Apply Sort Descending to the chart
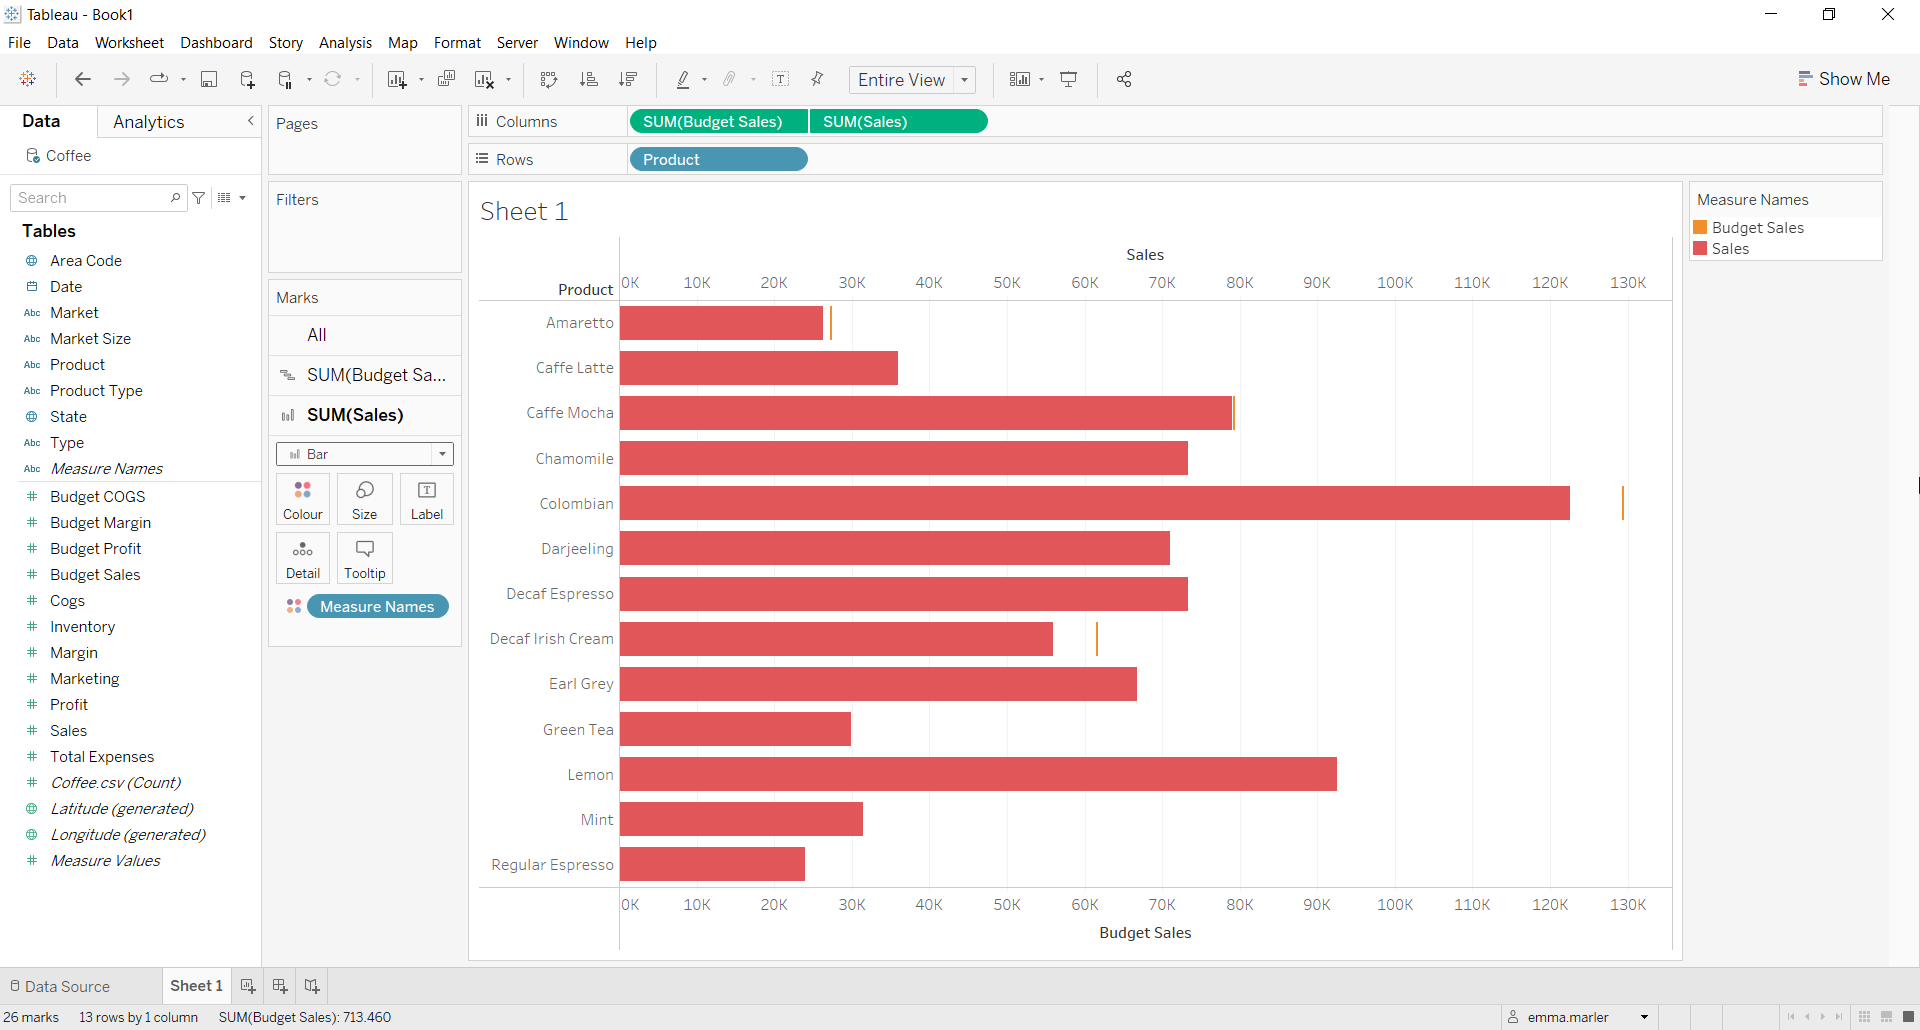 click(x=629, y=79)
